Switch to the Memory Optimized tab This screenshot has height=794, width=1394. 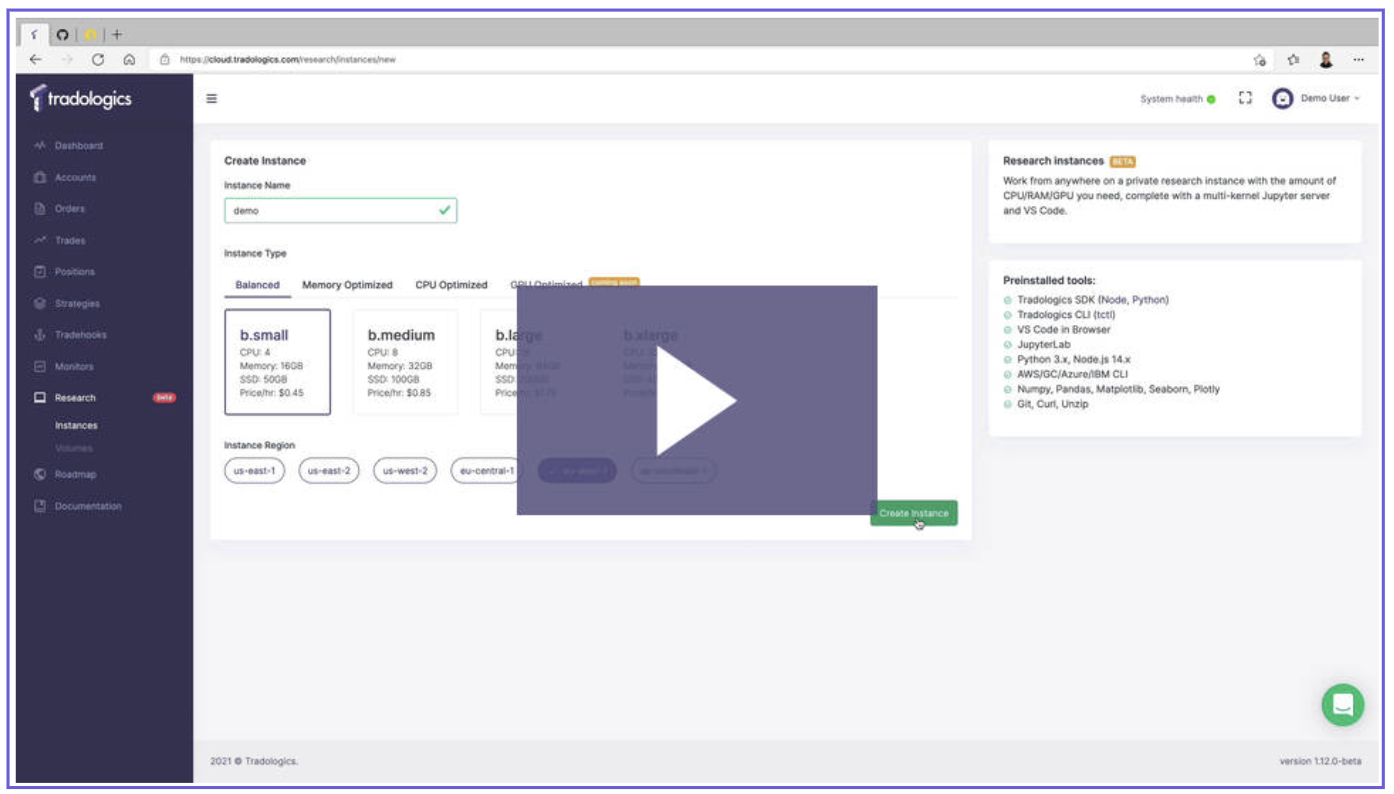click(347, 285)
